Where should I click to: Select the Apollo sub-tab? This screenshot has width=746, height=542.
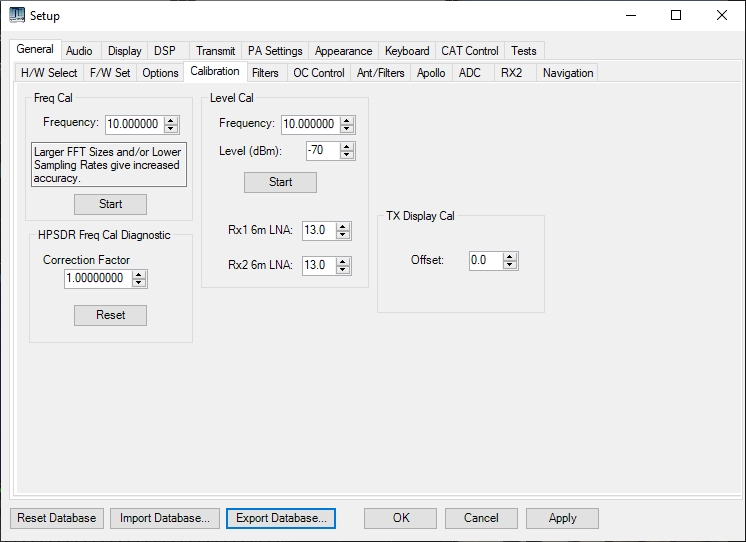coord(431,73)
